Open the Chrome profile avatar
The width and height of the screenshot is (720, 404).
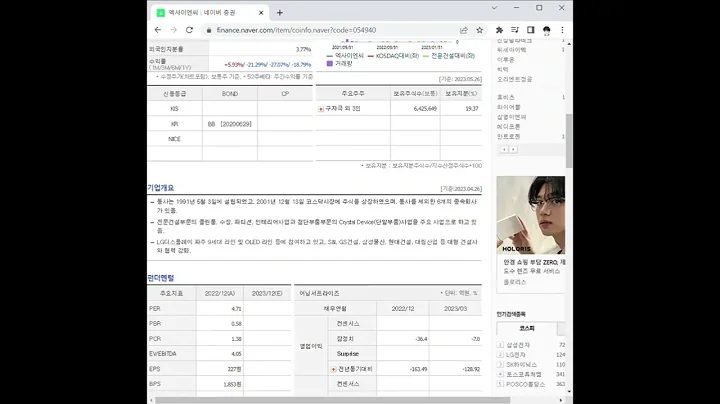[546, 30]
